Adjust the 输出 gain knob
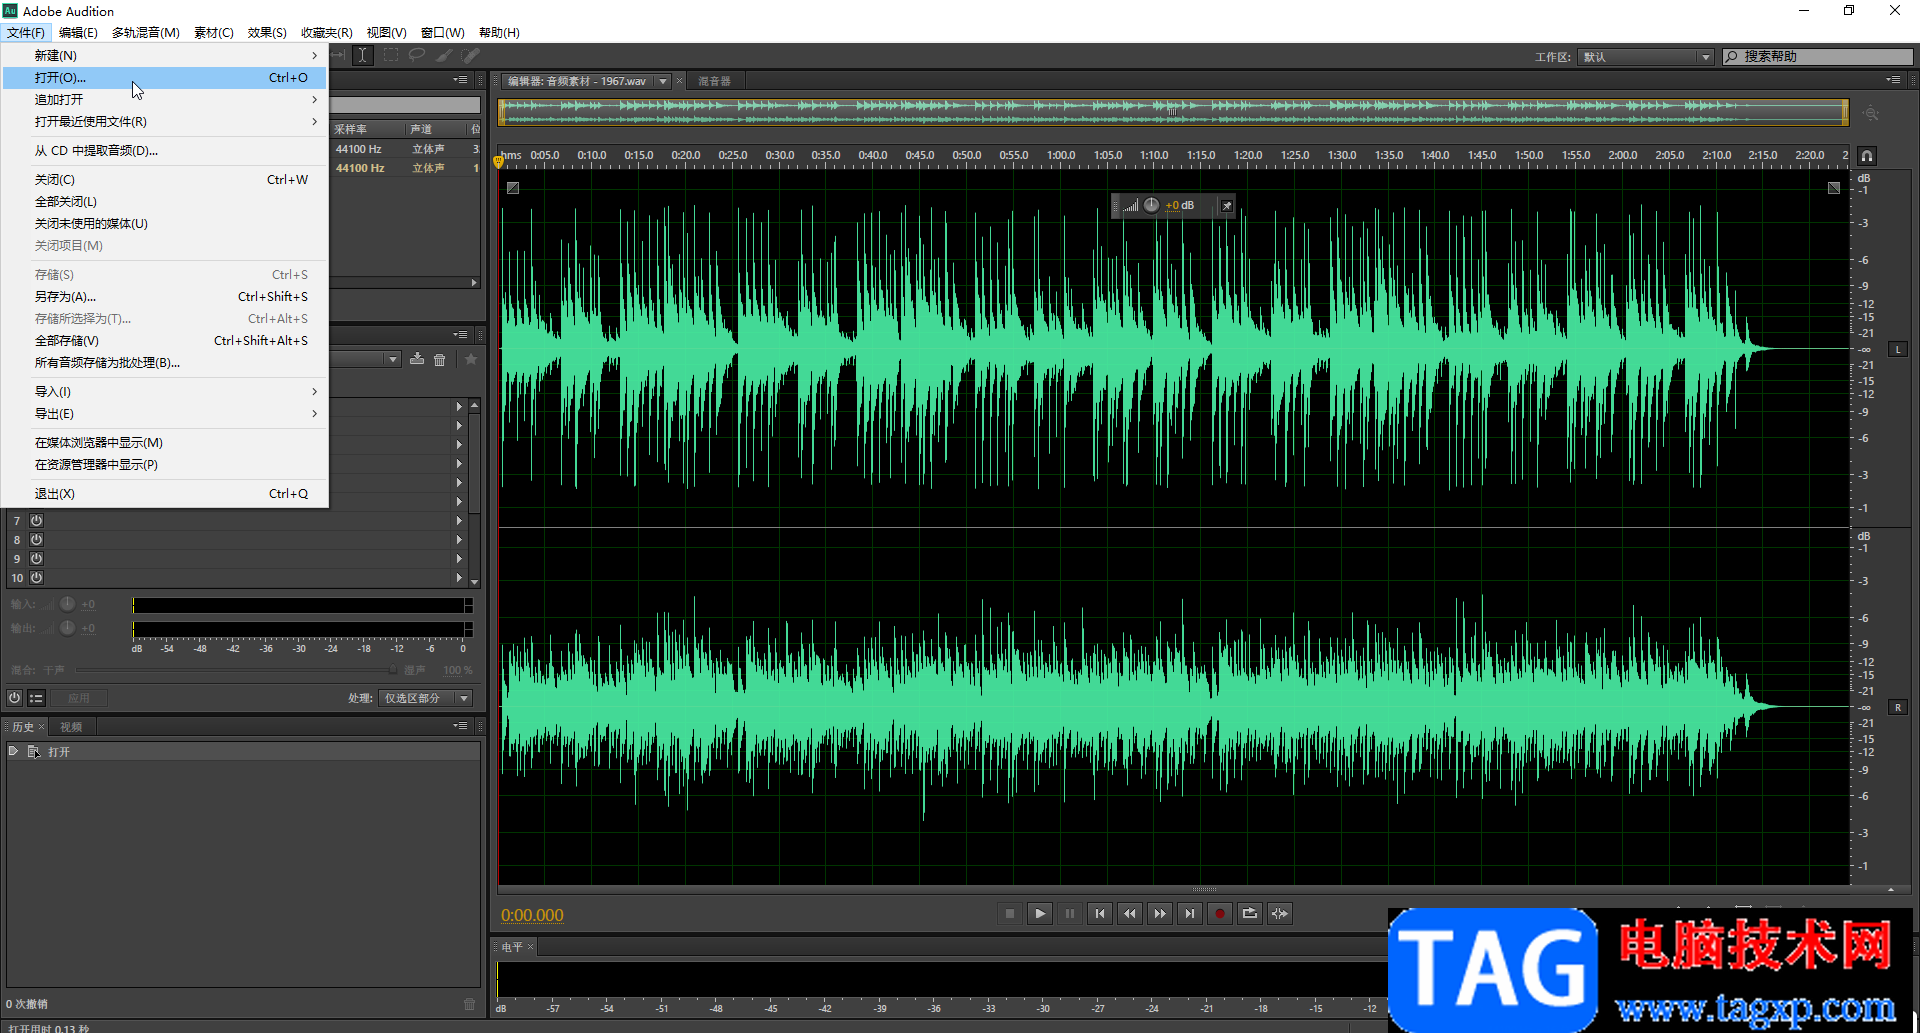 pyautogui.click(x=67, y=628)
